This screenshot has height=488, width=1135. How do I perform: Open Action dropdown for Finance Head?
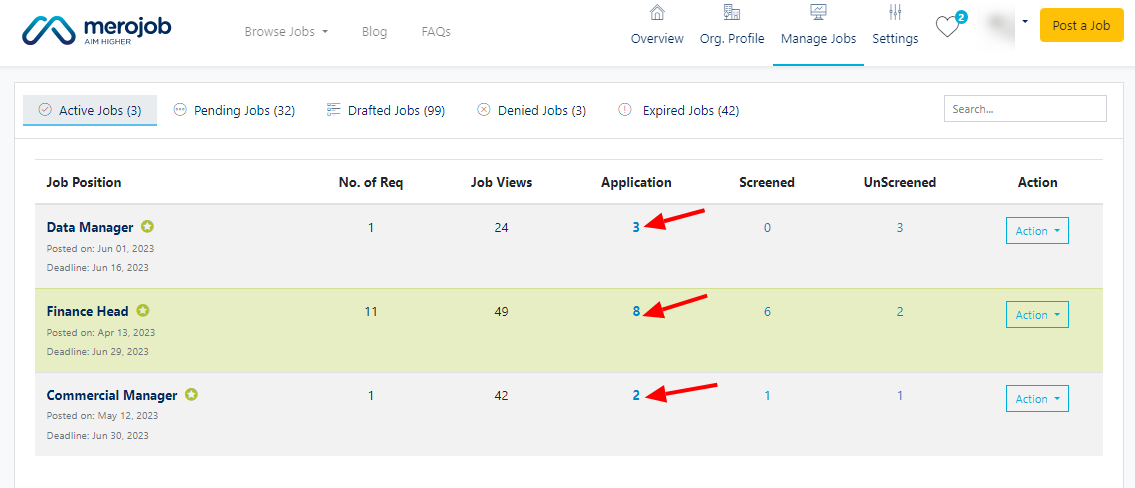[x=1037, y=315]
